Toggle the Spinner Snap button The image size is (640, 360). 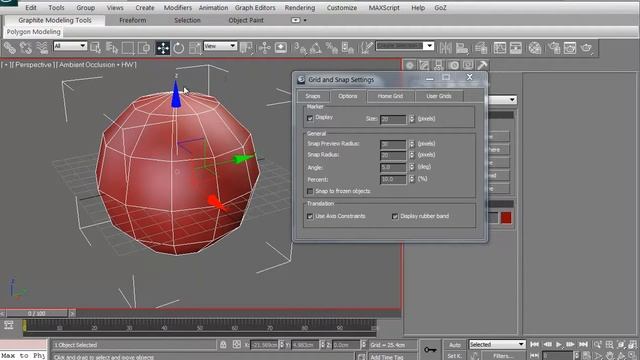(x=348, y=49)
